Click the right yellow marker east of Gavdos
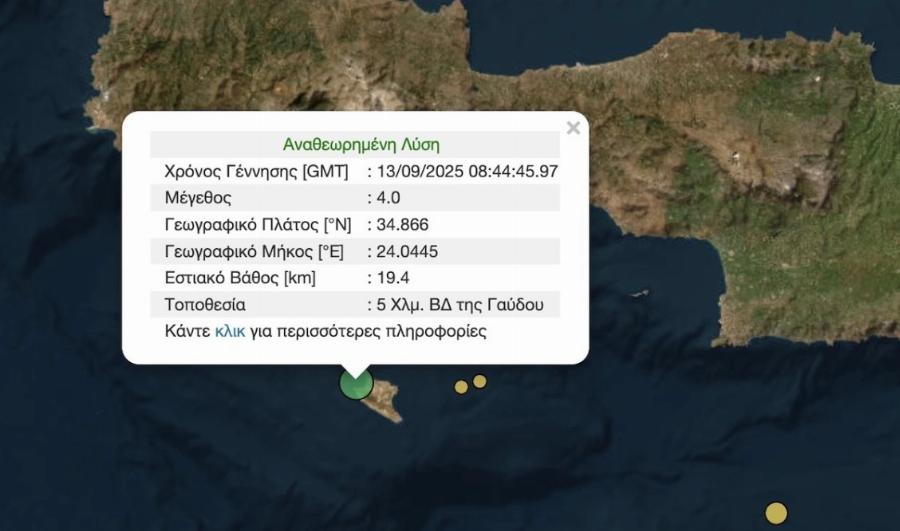 click(480, 381)
